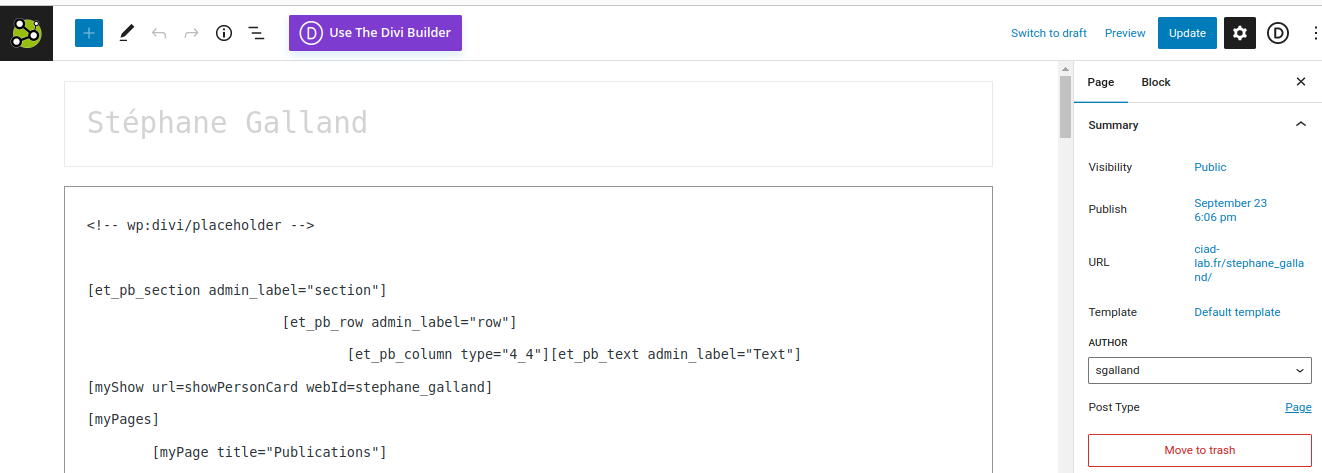The image size is (1322, 473).
Task: Move the page to trash
Action: (x=1200, y=450)
